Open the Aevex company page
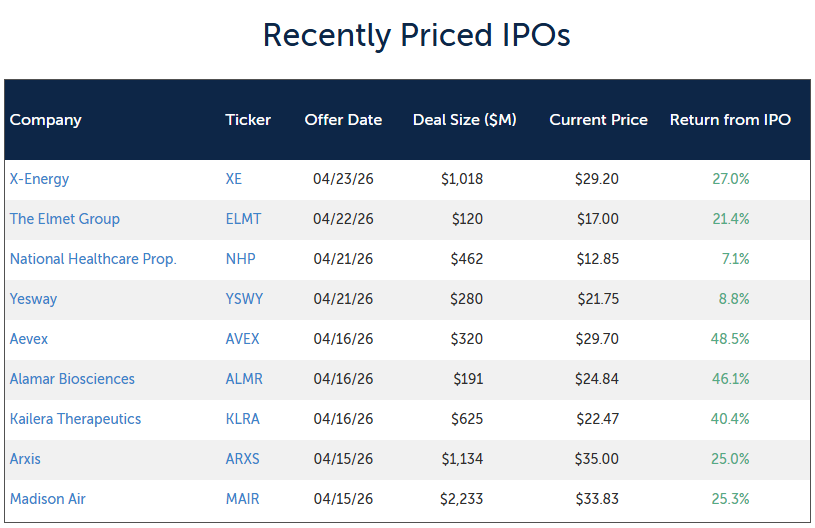 click(x=29, y=339)
